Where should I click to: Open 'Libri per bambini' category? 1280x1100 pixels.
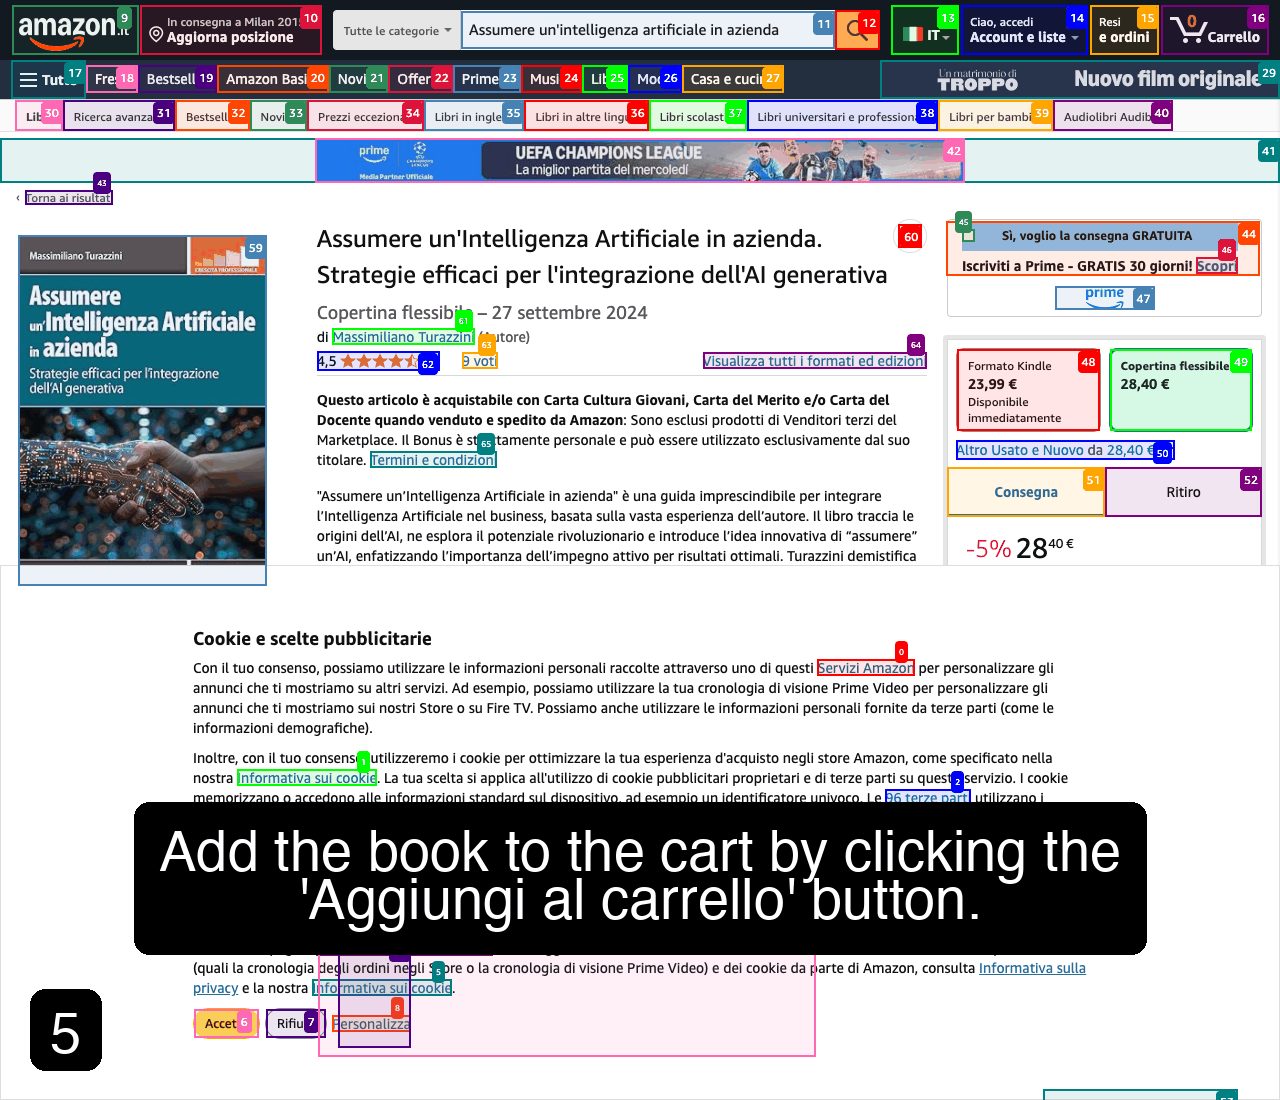click(996, 116)
